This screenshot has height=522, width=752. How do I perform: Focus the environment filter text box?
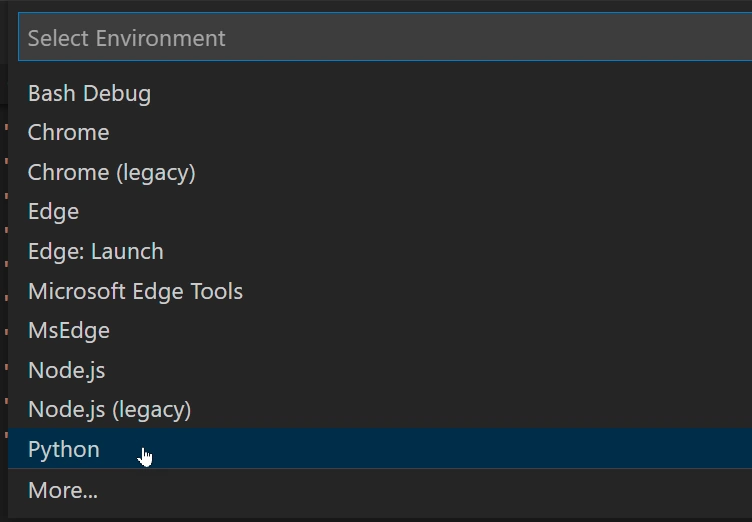pyautogui.click(x=385, y=38)
